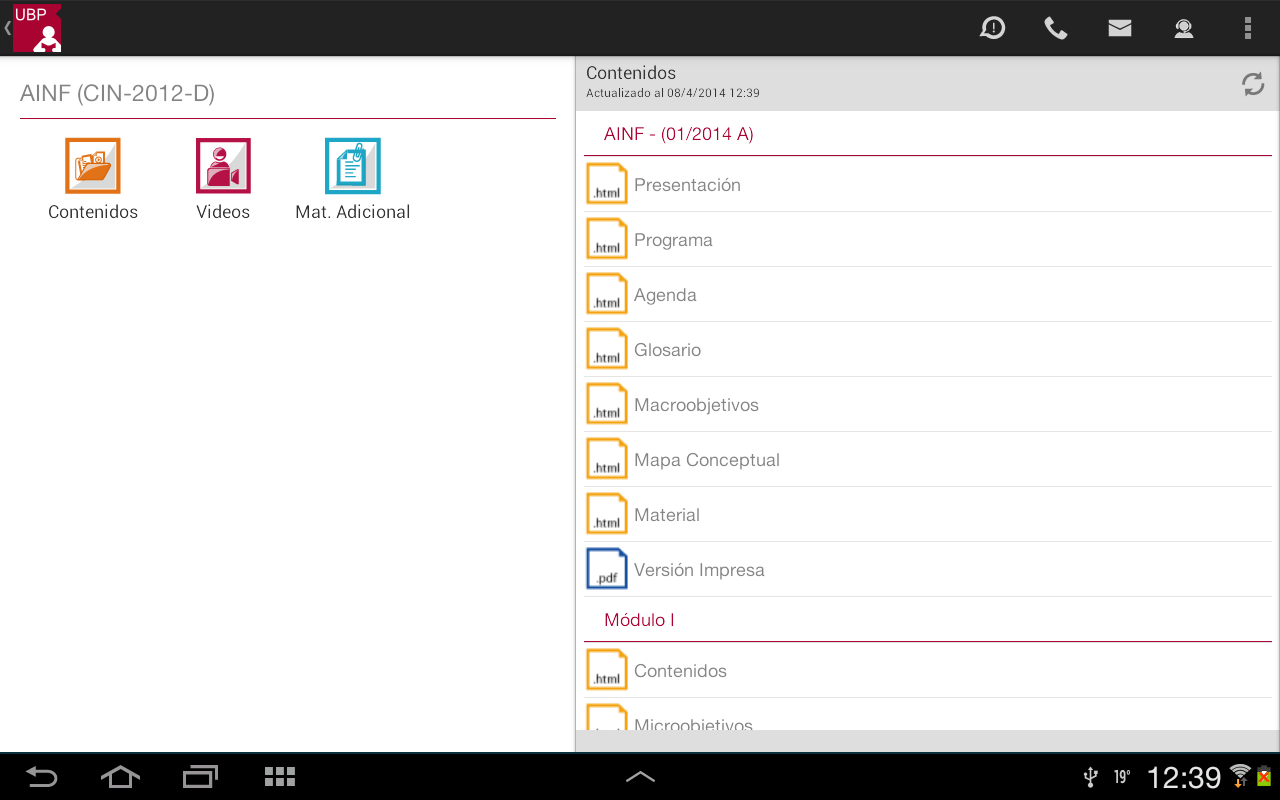Open Contenidos under Módulo I
This screenshot has width=1280, height=800.
(x=680, y=671)
